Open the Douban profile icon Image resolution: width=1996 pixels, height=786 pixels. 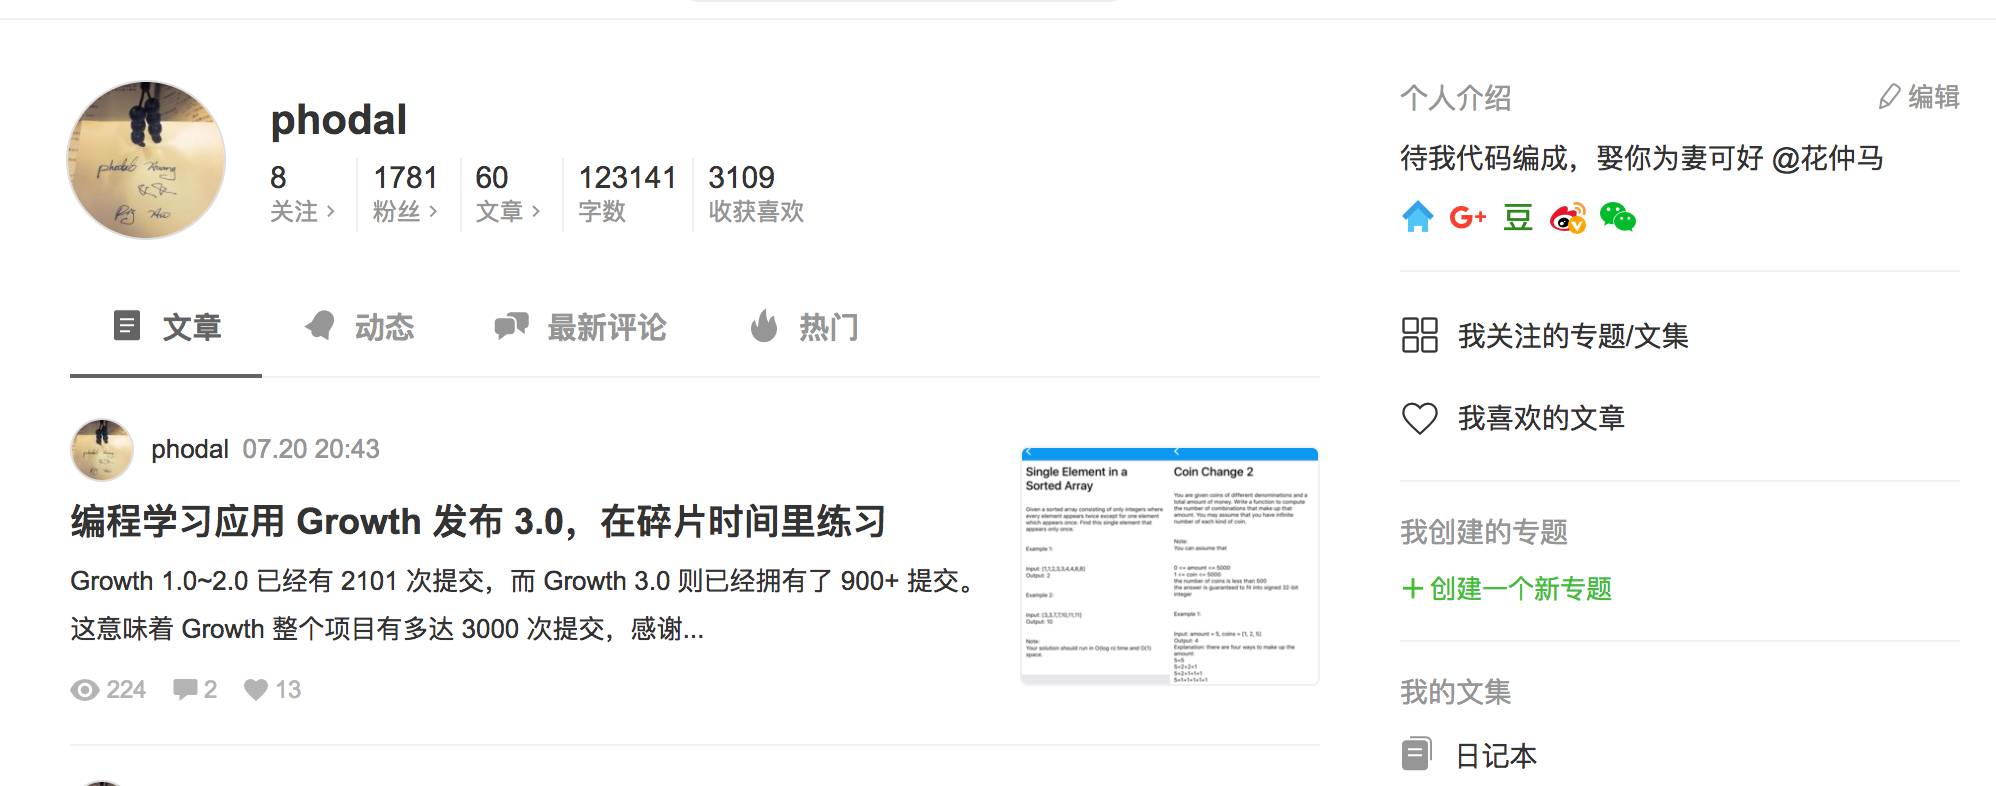1518,217
